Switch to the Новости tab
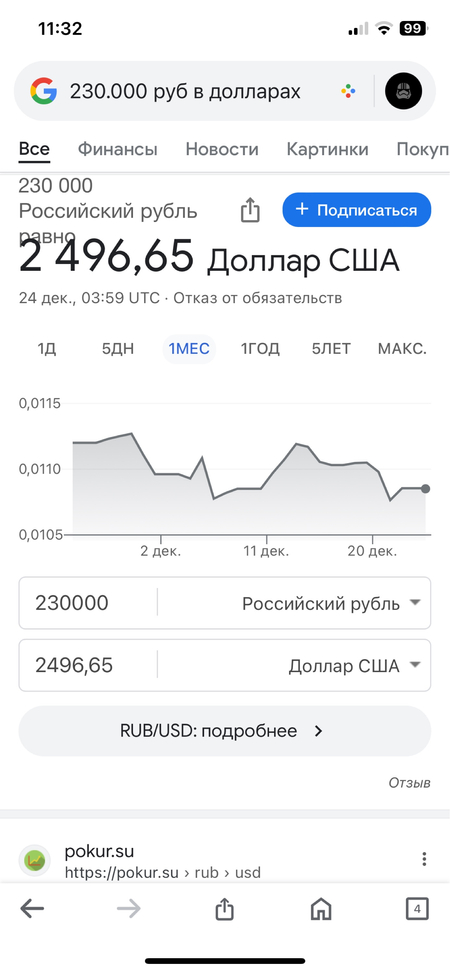 pos(222,150)
